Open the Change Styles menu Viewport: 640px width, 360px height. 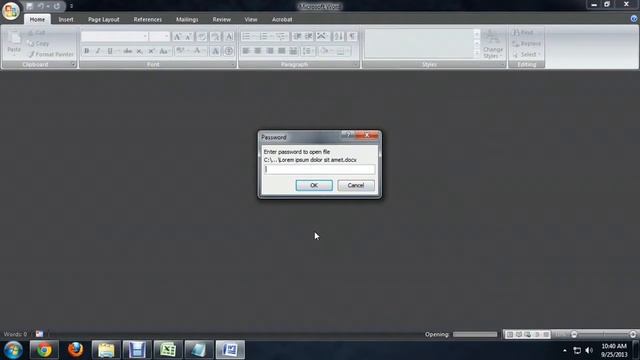pyautogui.click(x=493, y=44)
